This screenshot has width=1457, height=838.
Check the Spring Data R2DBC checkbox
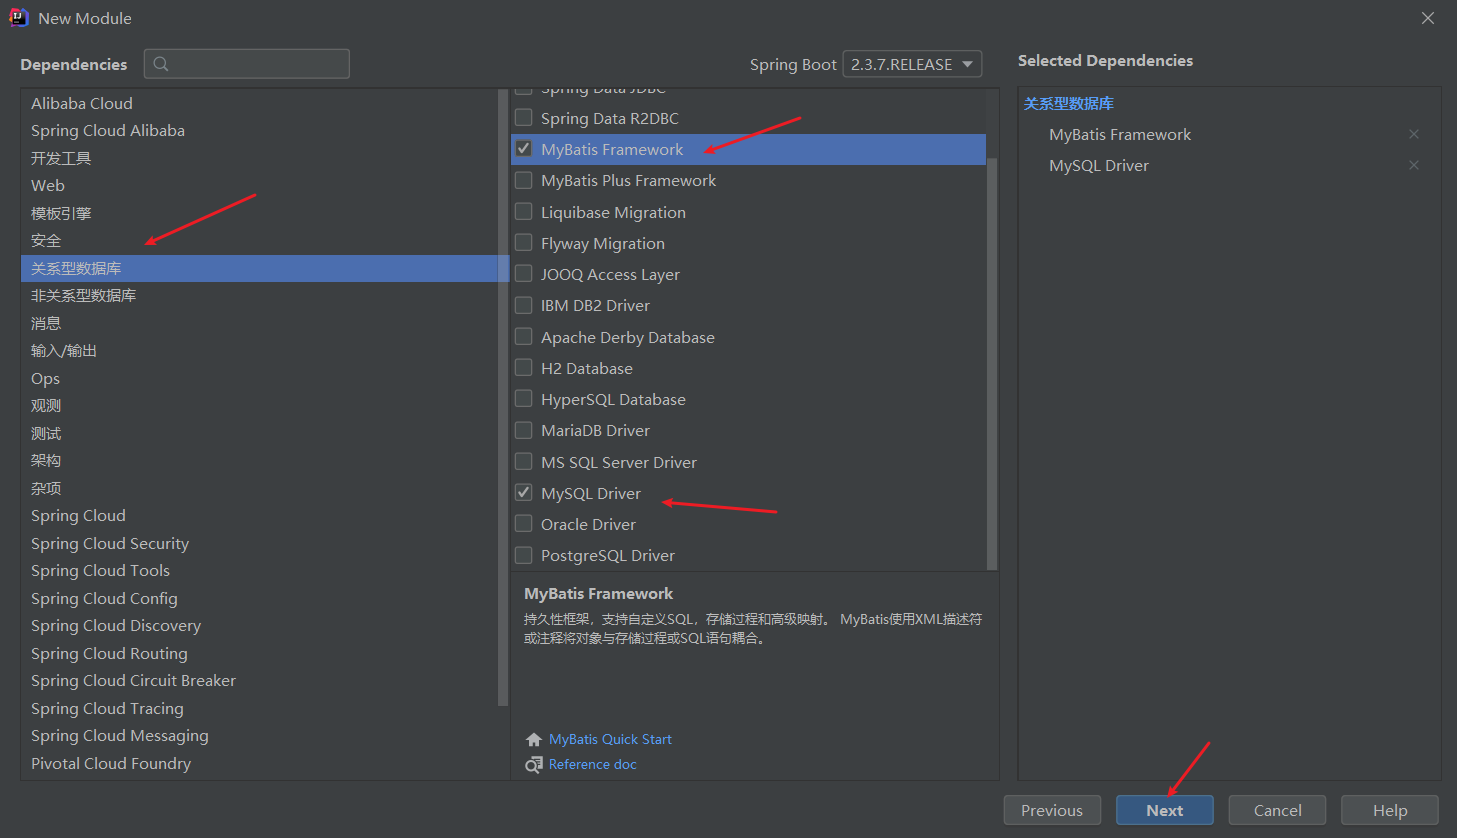[x=523, y=118]
